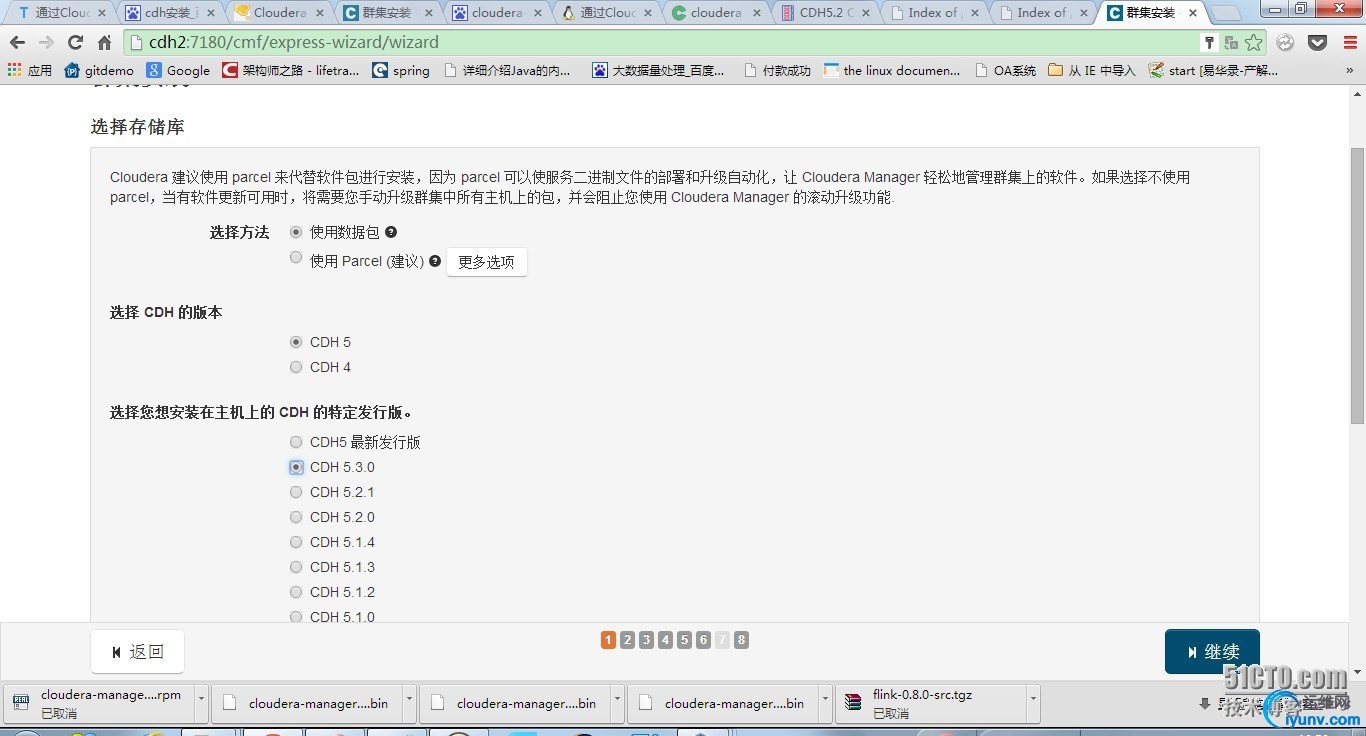Switch to the CDH5.2 browser tab
Screen dimensions: 1366x736
[826, 13]
